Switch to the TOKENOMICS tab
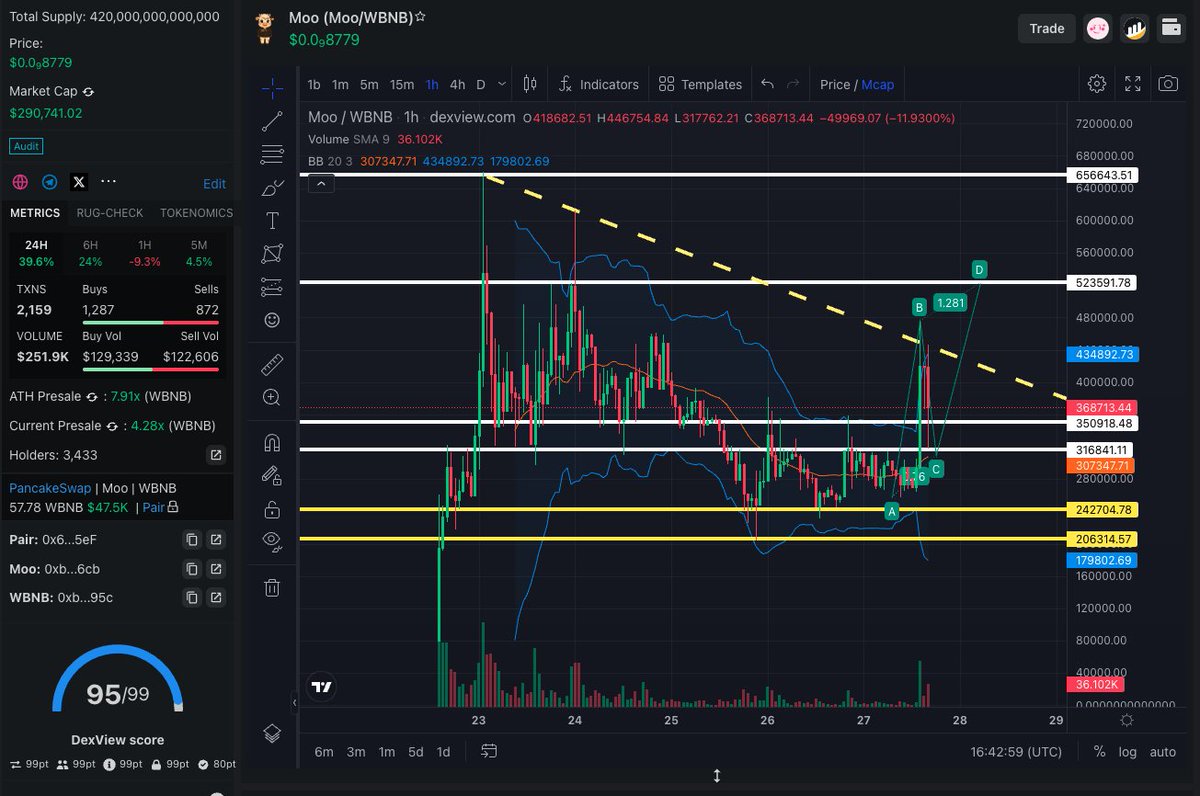 (x=196, y=213)
